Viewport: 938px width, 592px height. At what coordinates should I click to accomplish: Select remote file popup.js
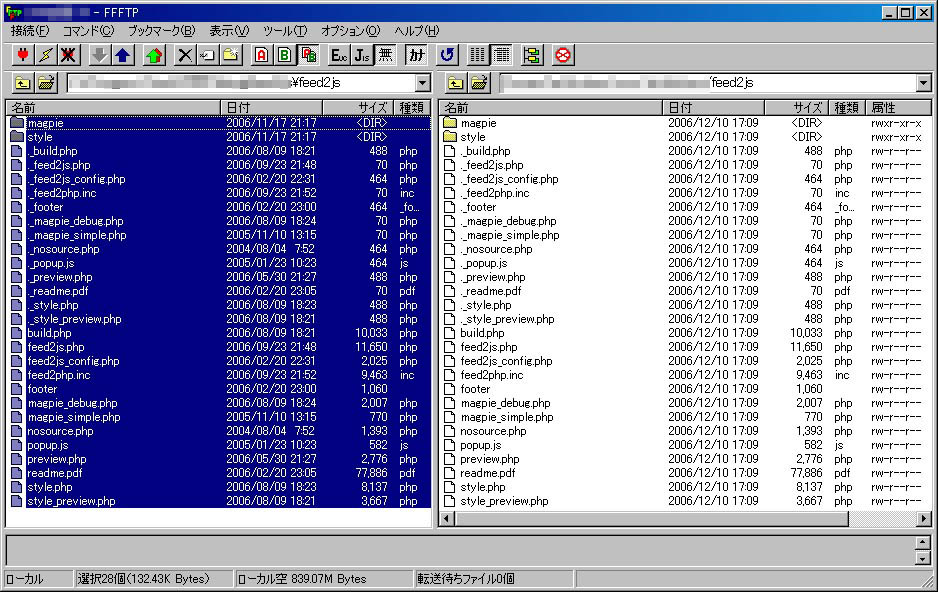coord(481,445)
